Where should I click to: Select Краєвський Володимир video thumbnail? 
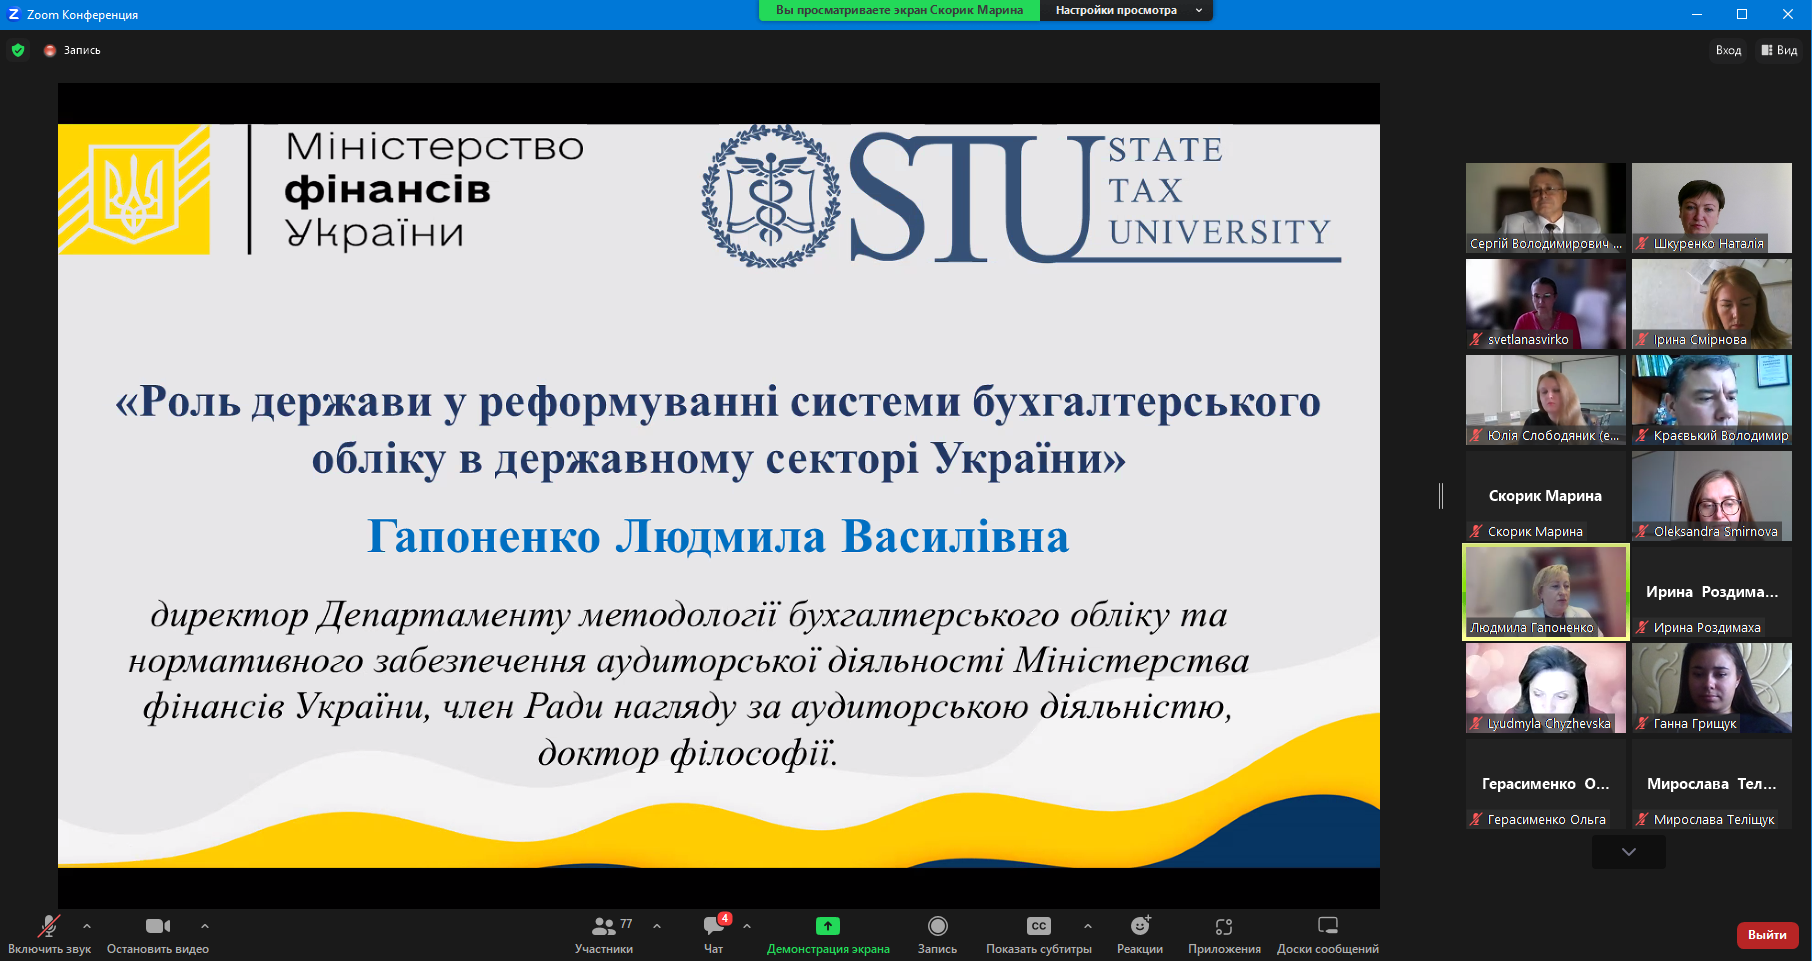pyautogui.click(x=1712, y=400)
